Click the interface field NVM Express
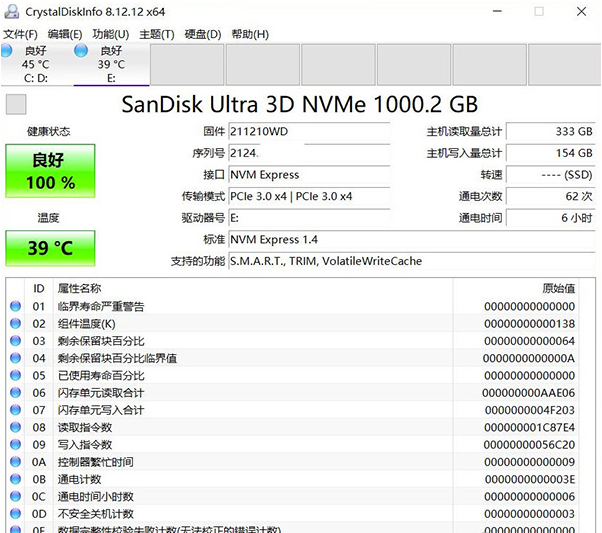 pyautogui.click(x=309, y=175)
